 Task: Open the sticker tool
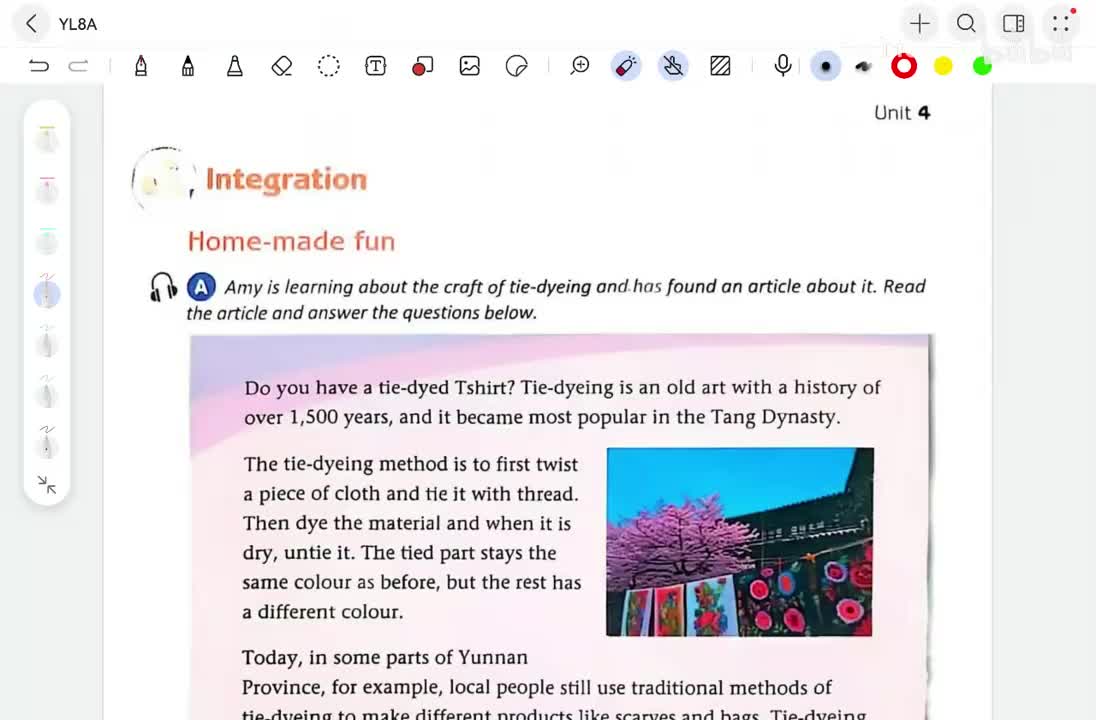coord(517,66)
